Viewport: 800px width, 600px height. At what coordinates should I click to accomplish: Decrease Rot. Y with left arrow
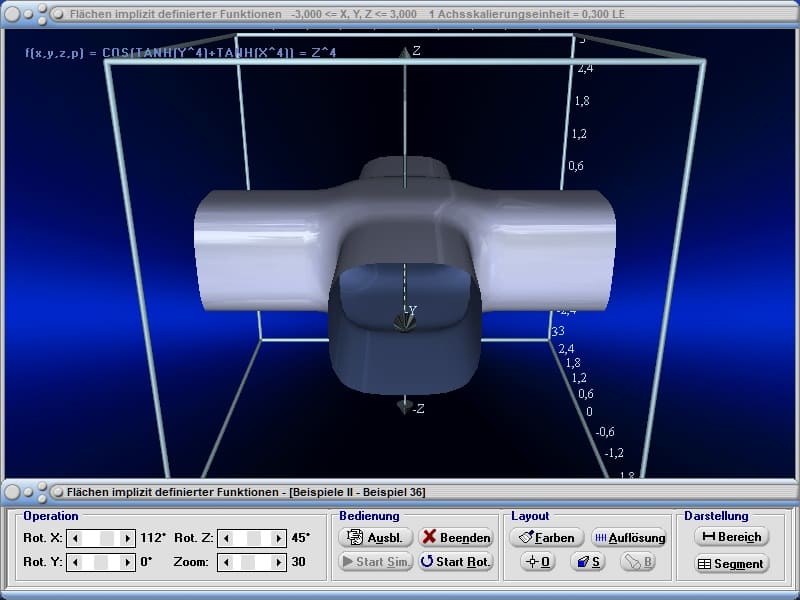coord(74,562)
